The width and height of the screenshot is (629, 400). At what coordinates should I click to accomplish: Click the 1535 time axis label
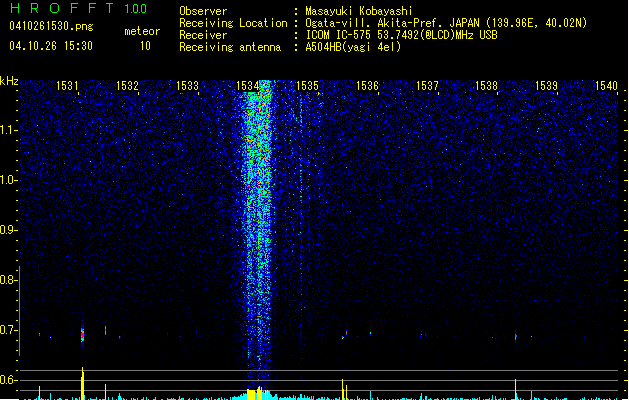pos(307,85)
